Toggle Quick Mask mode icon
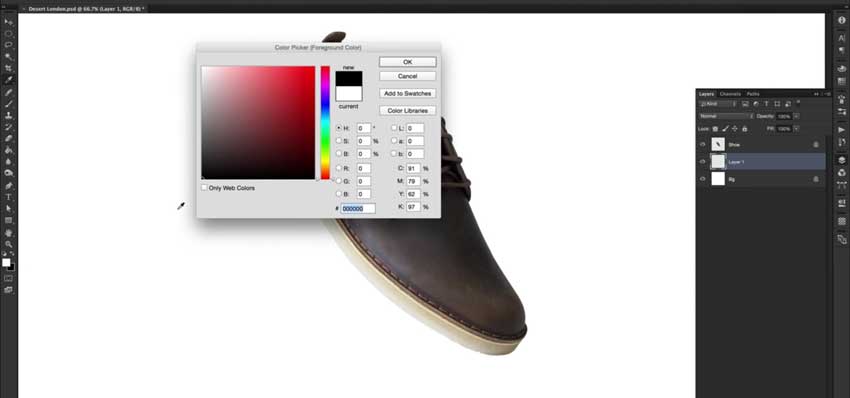The image size is (850, 398). (x=8, y=278)
